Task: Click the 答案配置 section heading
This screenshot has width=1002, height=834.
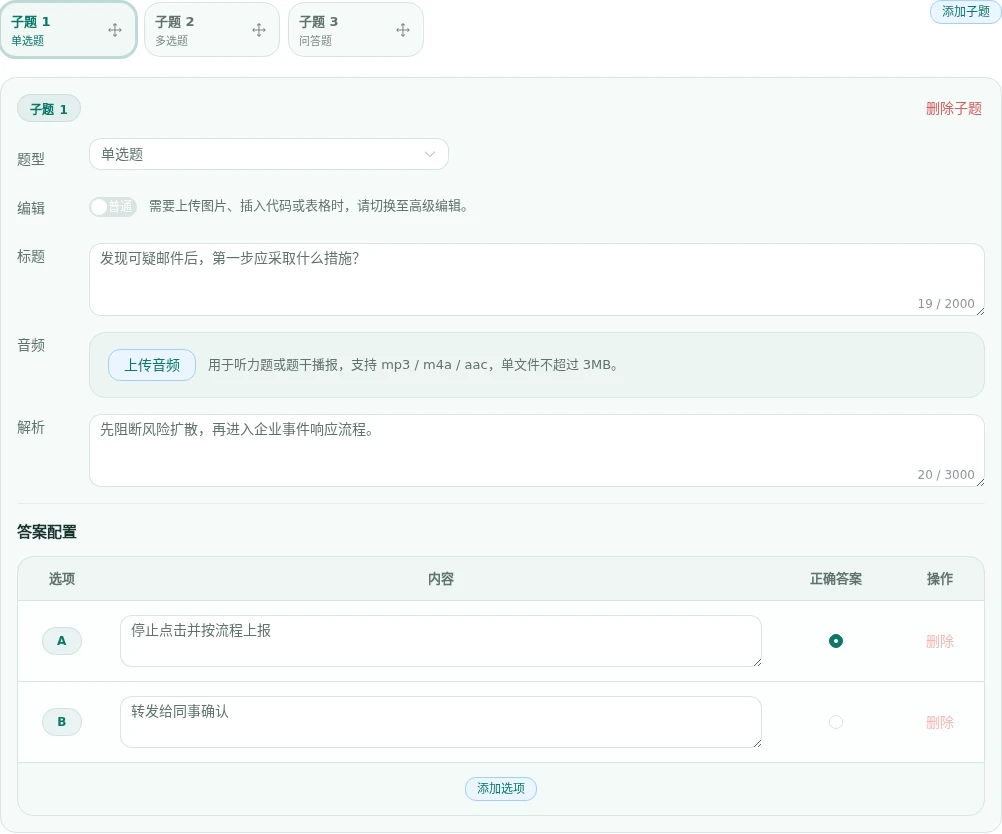Action: tap(47, 532)
